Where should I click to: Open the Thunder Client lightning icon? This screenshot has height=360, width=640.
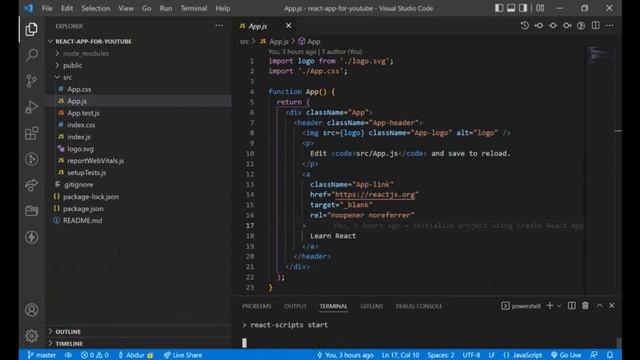click(31, 237)
